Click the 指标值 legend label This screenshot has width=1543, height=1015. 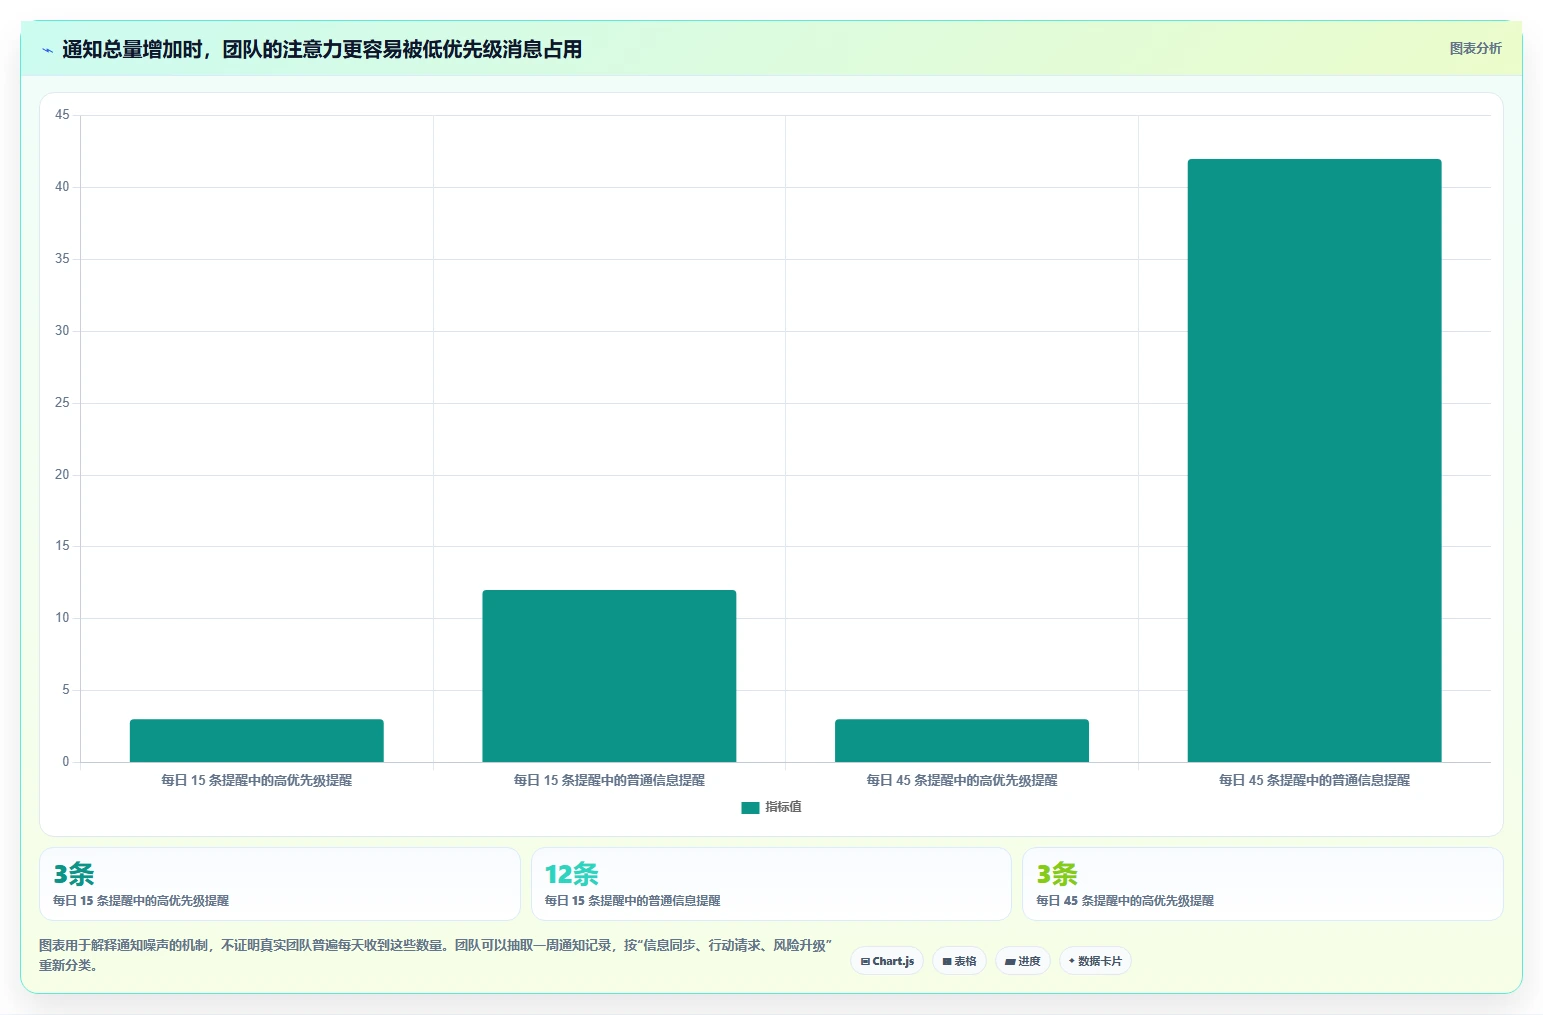coord(783,807)
